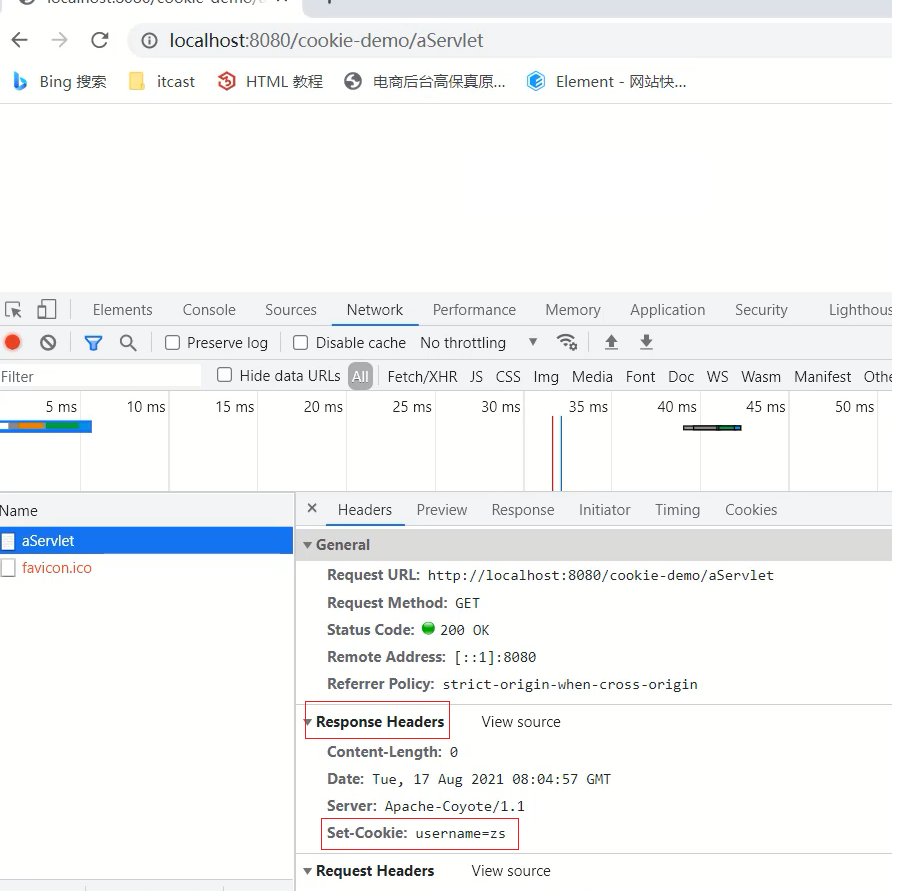Show the Initiator tab

coord(604,509)
